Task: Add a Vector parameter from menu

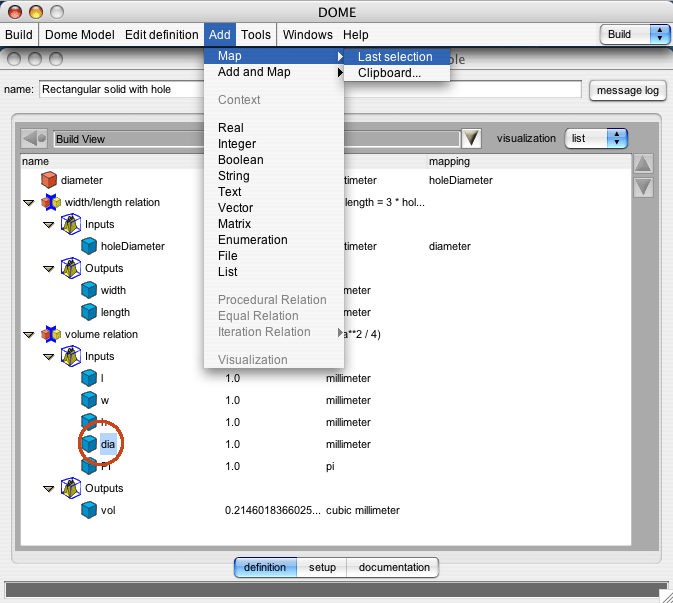Action: [274, 208]
